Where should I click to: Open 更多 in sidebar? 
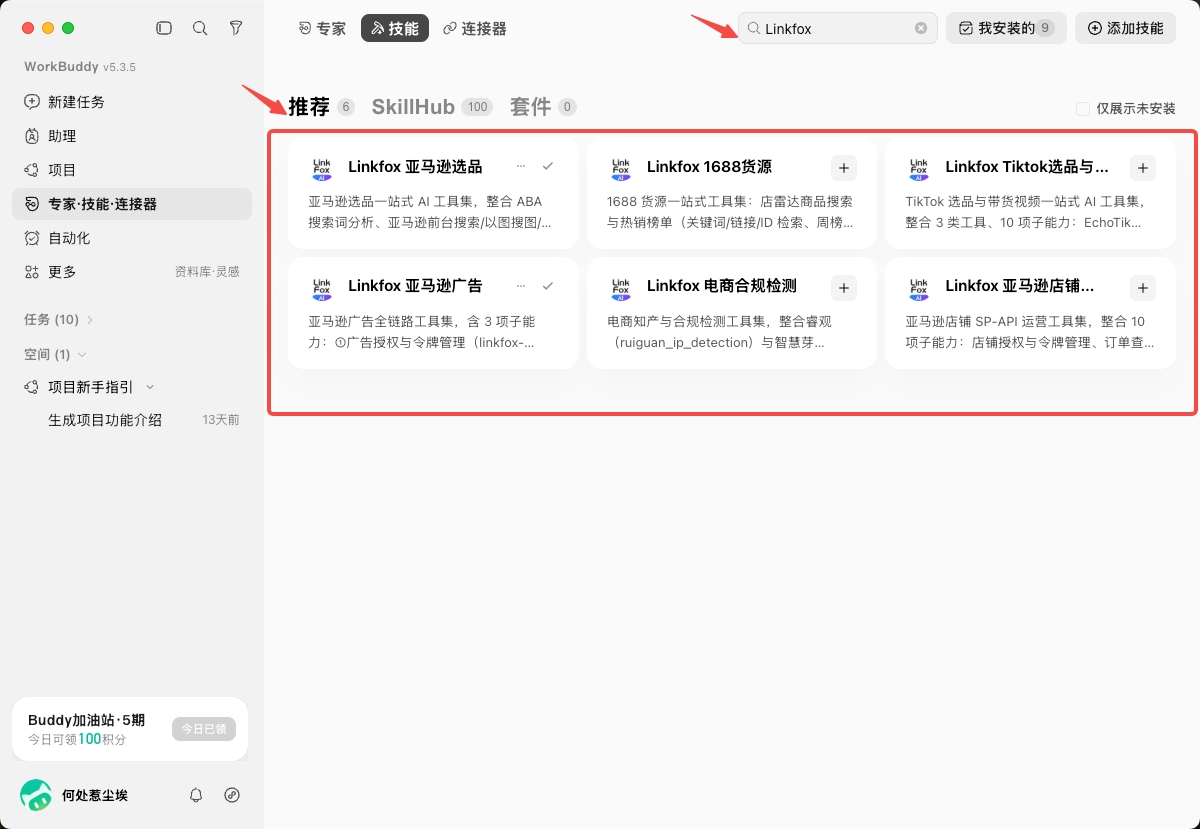click(132, 272)
